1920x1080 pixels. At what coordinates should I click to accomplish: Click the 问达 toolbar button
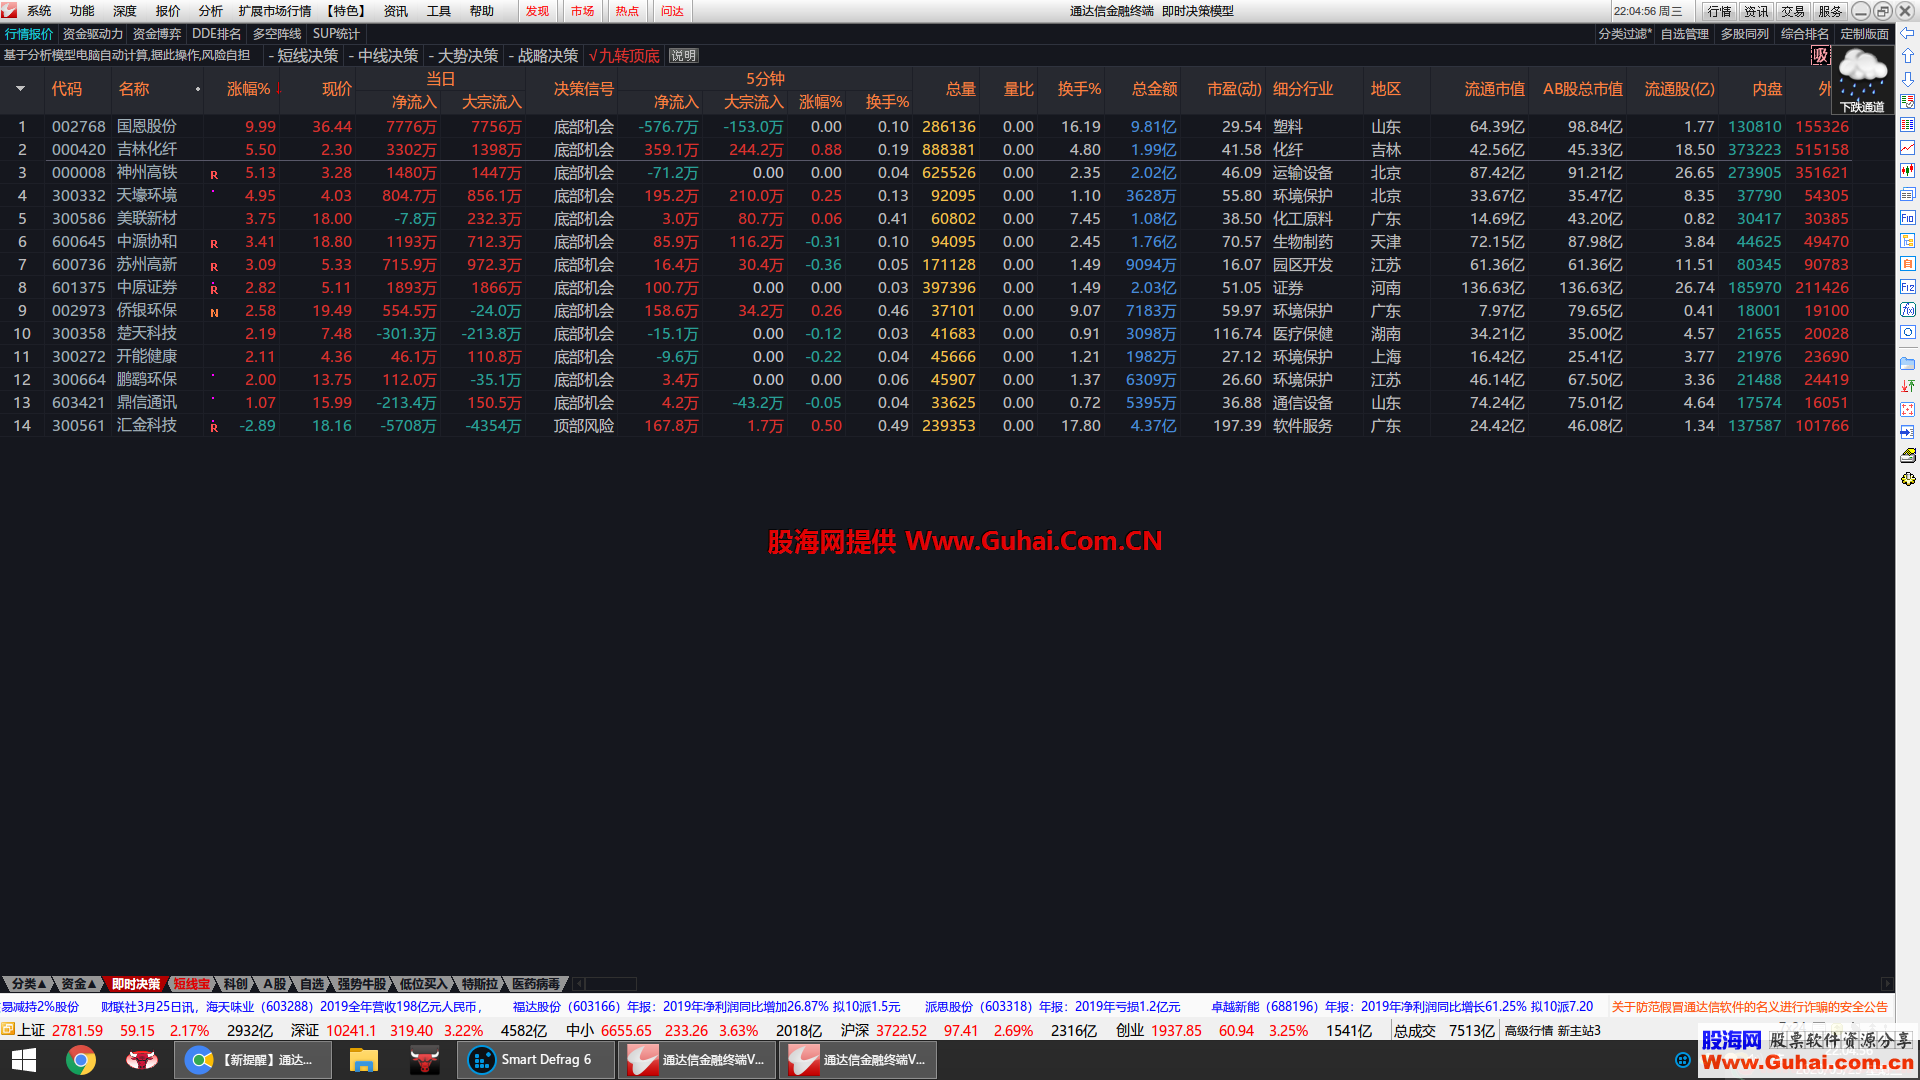tap(672, 11)
